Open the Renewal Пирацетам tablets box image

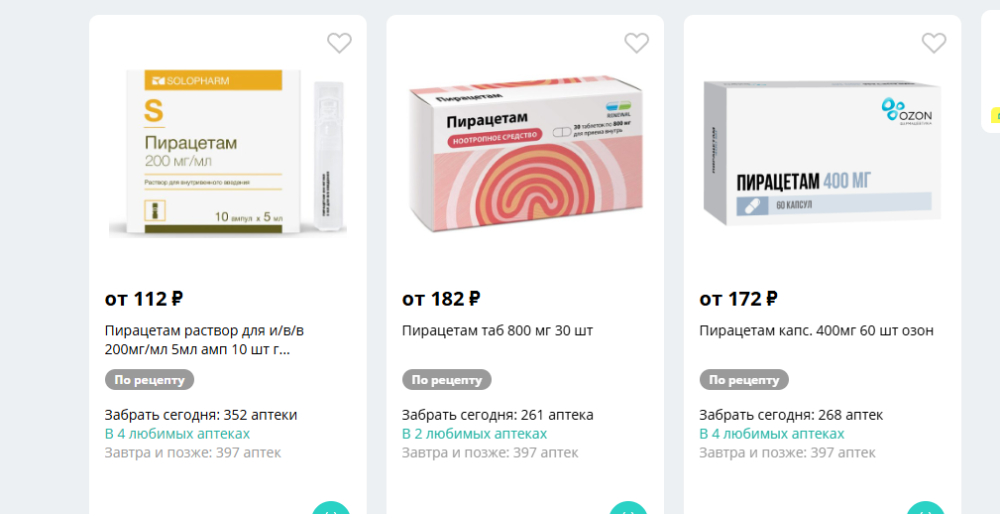pos(525,154)
